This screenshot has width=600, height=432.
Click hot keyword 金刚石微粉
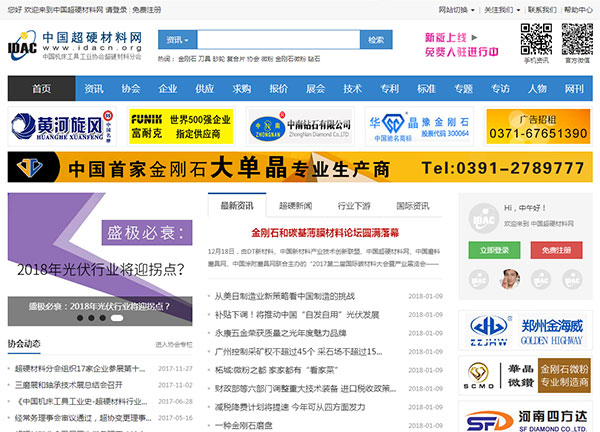coord(290,59)
